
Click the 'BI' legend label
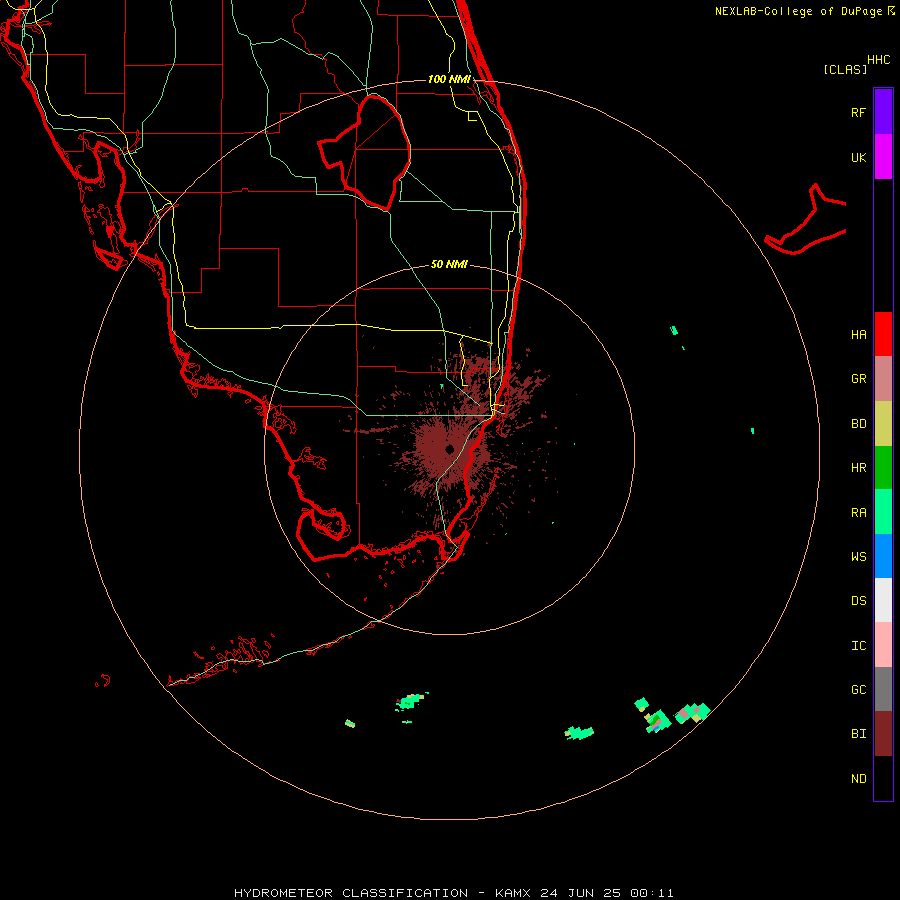coord(858,734)
